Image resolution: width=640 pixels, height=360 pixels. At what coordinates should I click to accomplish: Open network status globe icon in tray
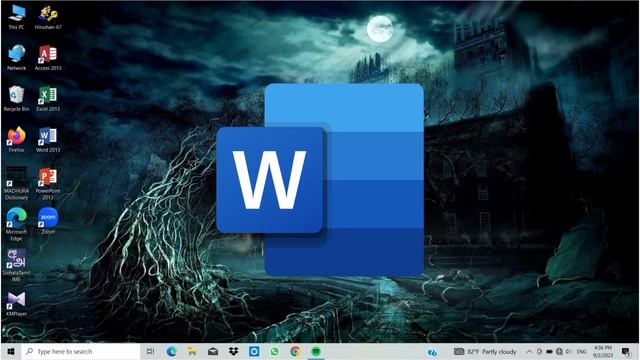[559, 351]
